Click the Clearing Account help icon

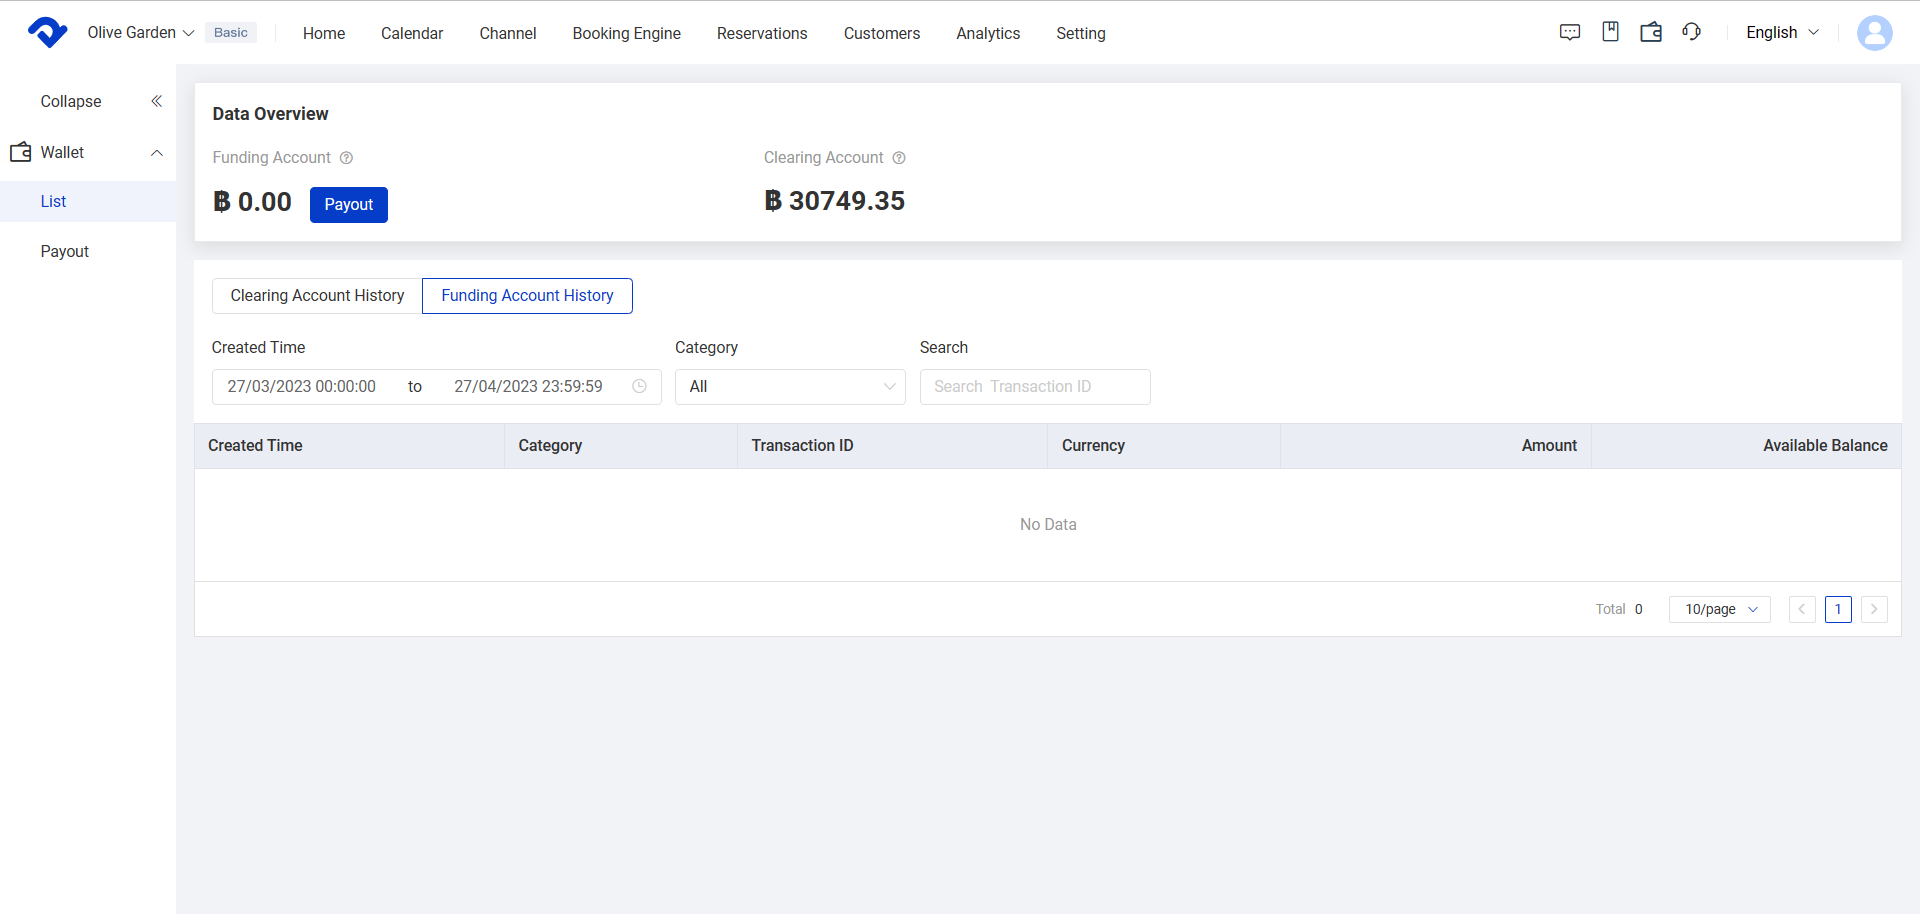(899, 158)
